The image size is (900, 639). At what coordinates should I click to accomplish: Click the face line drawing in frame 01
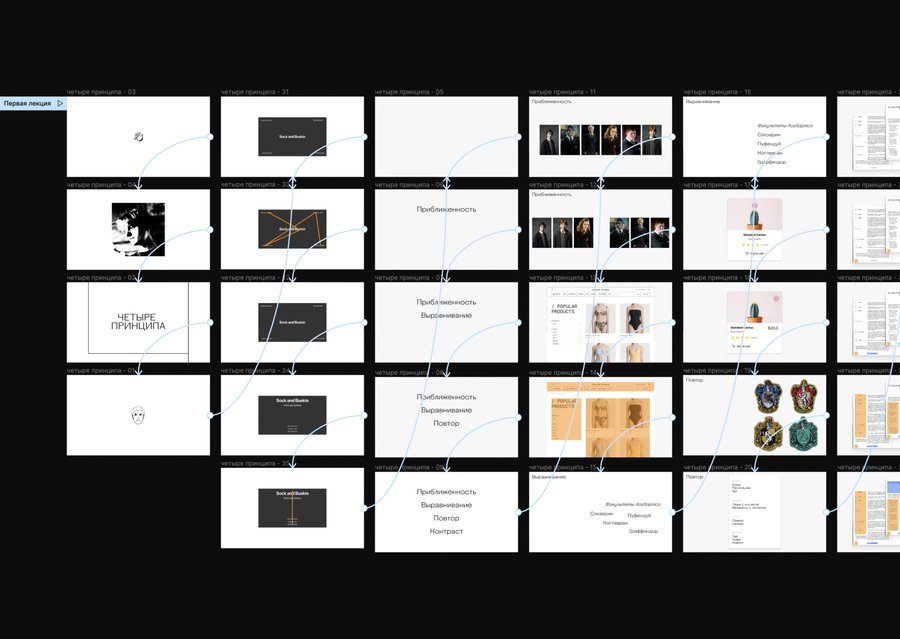[x=138, y=415]
